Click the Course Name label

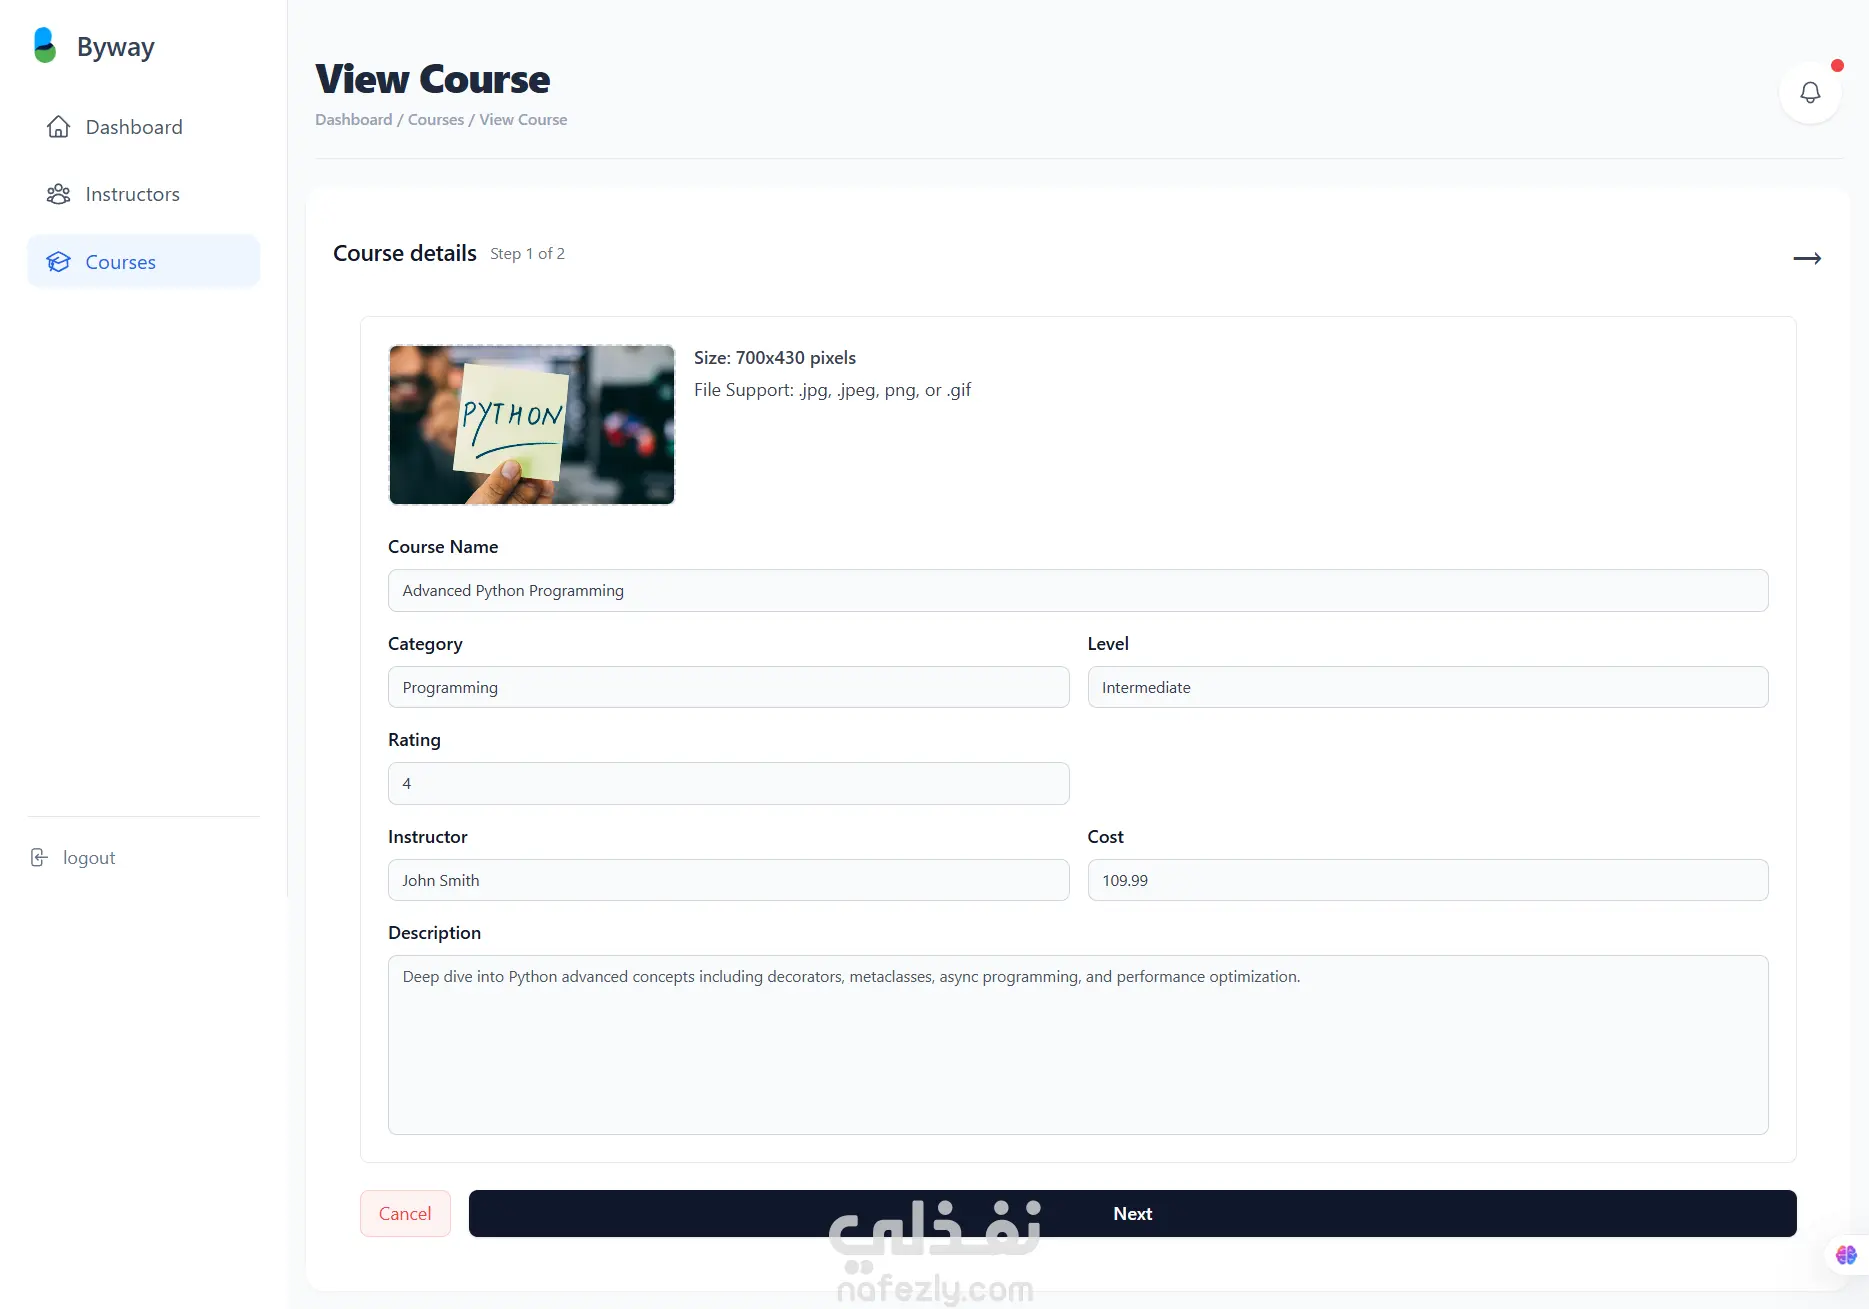[443, 547]
